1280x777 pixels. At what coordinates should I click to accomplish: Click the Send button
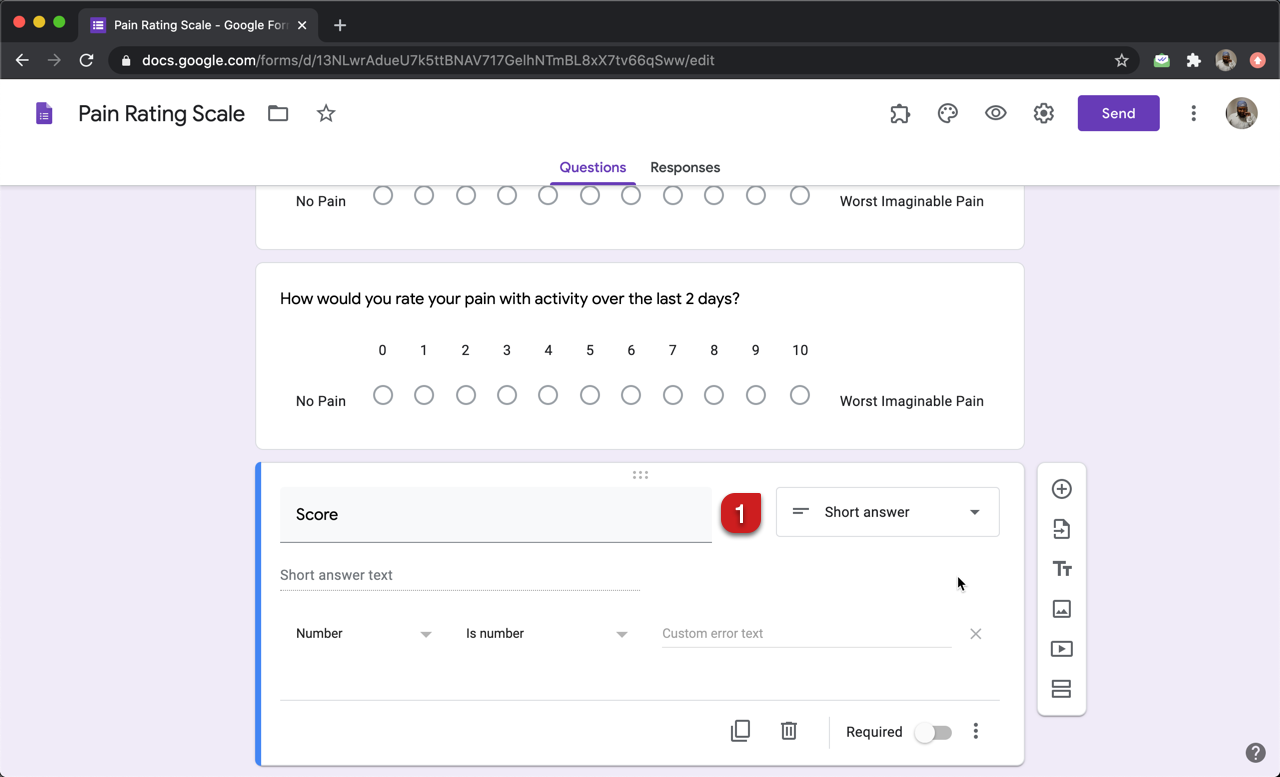[x=1118, y=113]
